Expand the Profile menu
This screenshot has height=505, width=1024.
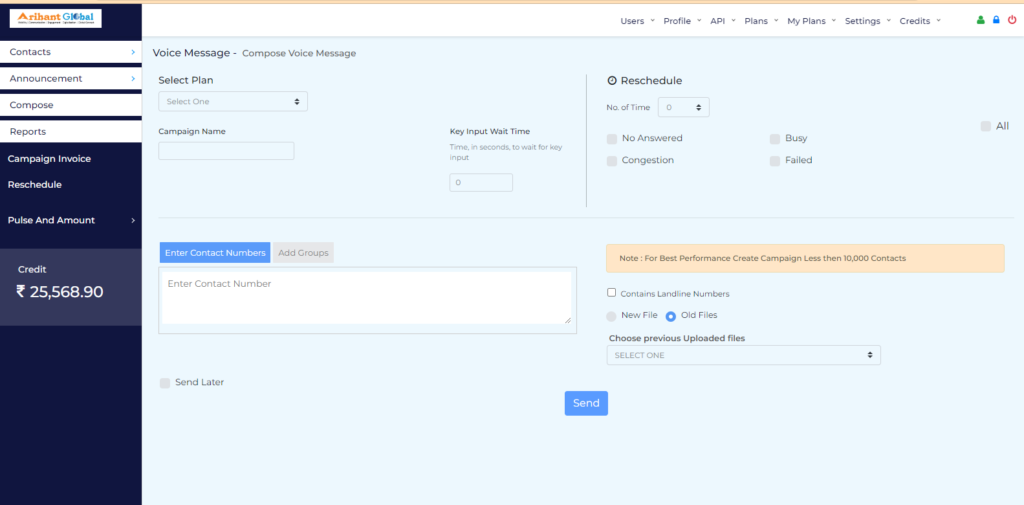tap(682, 21)
